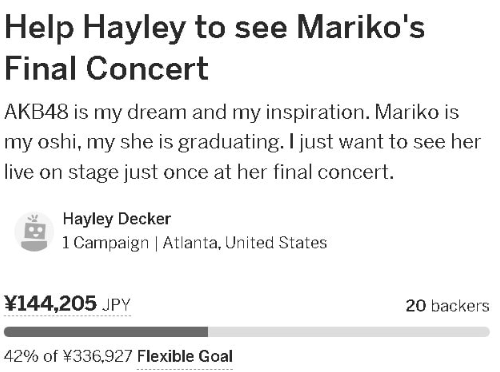This screenshot has width=500, height=372.
Task: Click the campaign title 'Help Hayley to see Mariko's'
Action: [215, 28]
